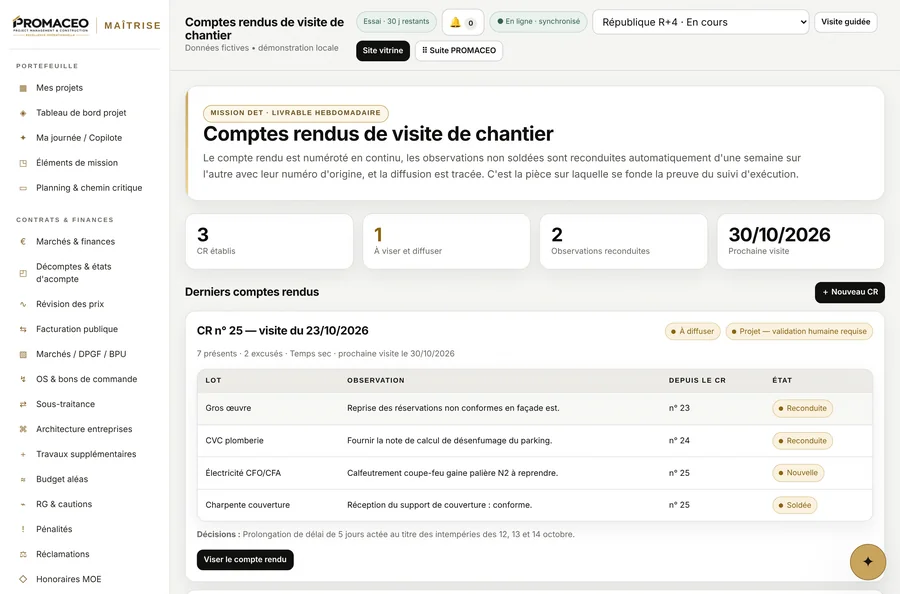Click the Tableau de bord projet icon

coord(23,113)
